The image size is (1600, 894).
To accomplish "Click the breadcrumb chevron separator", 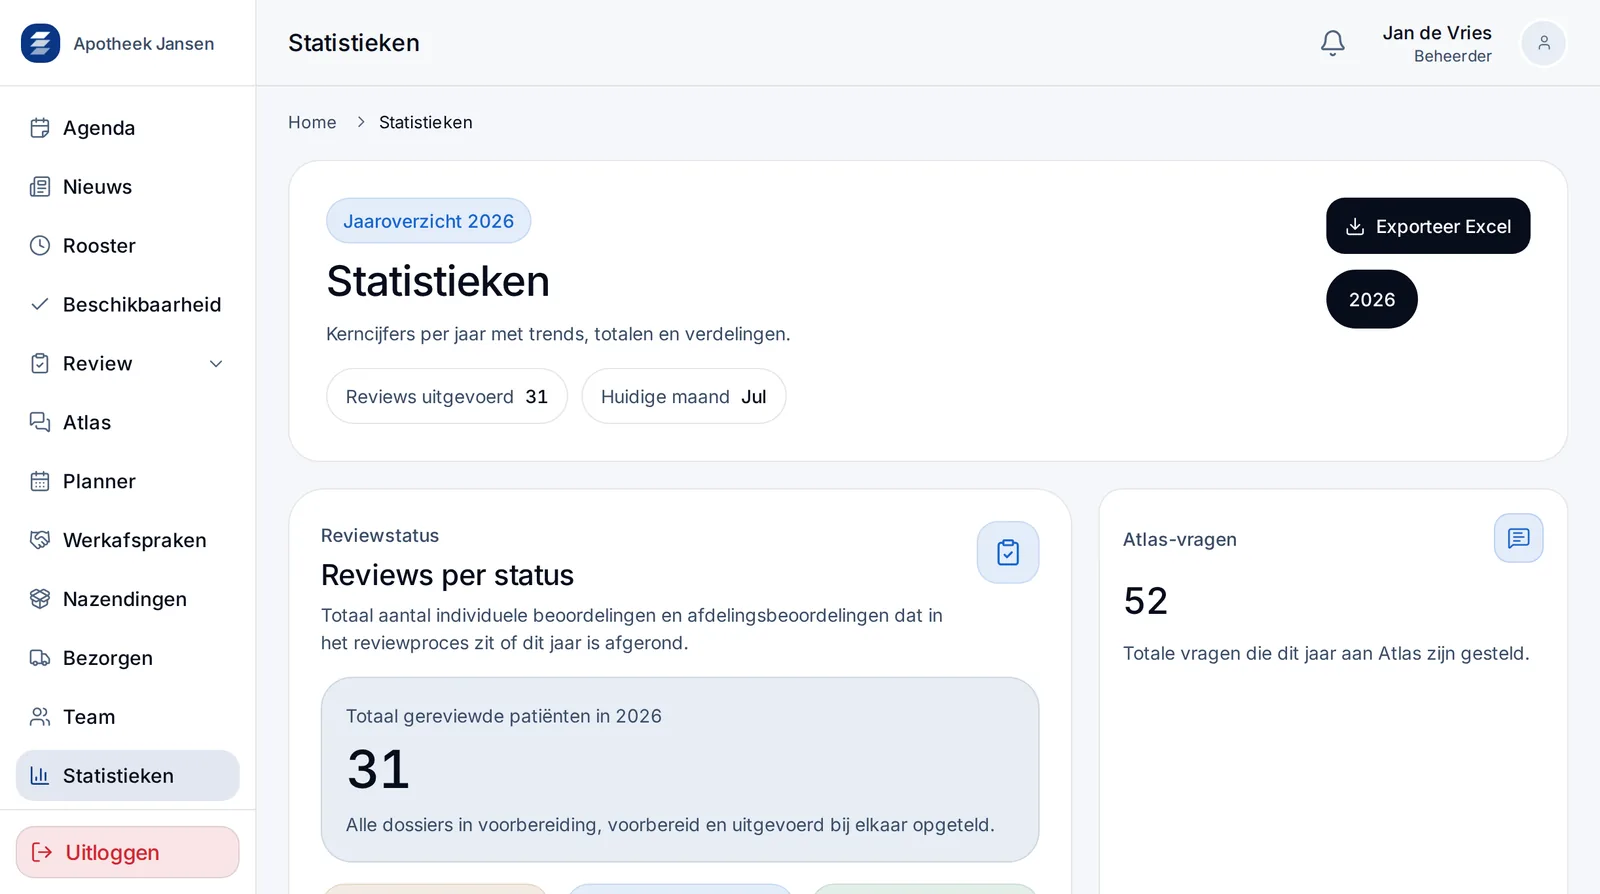I will coord(361,122).
